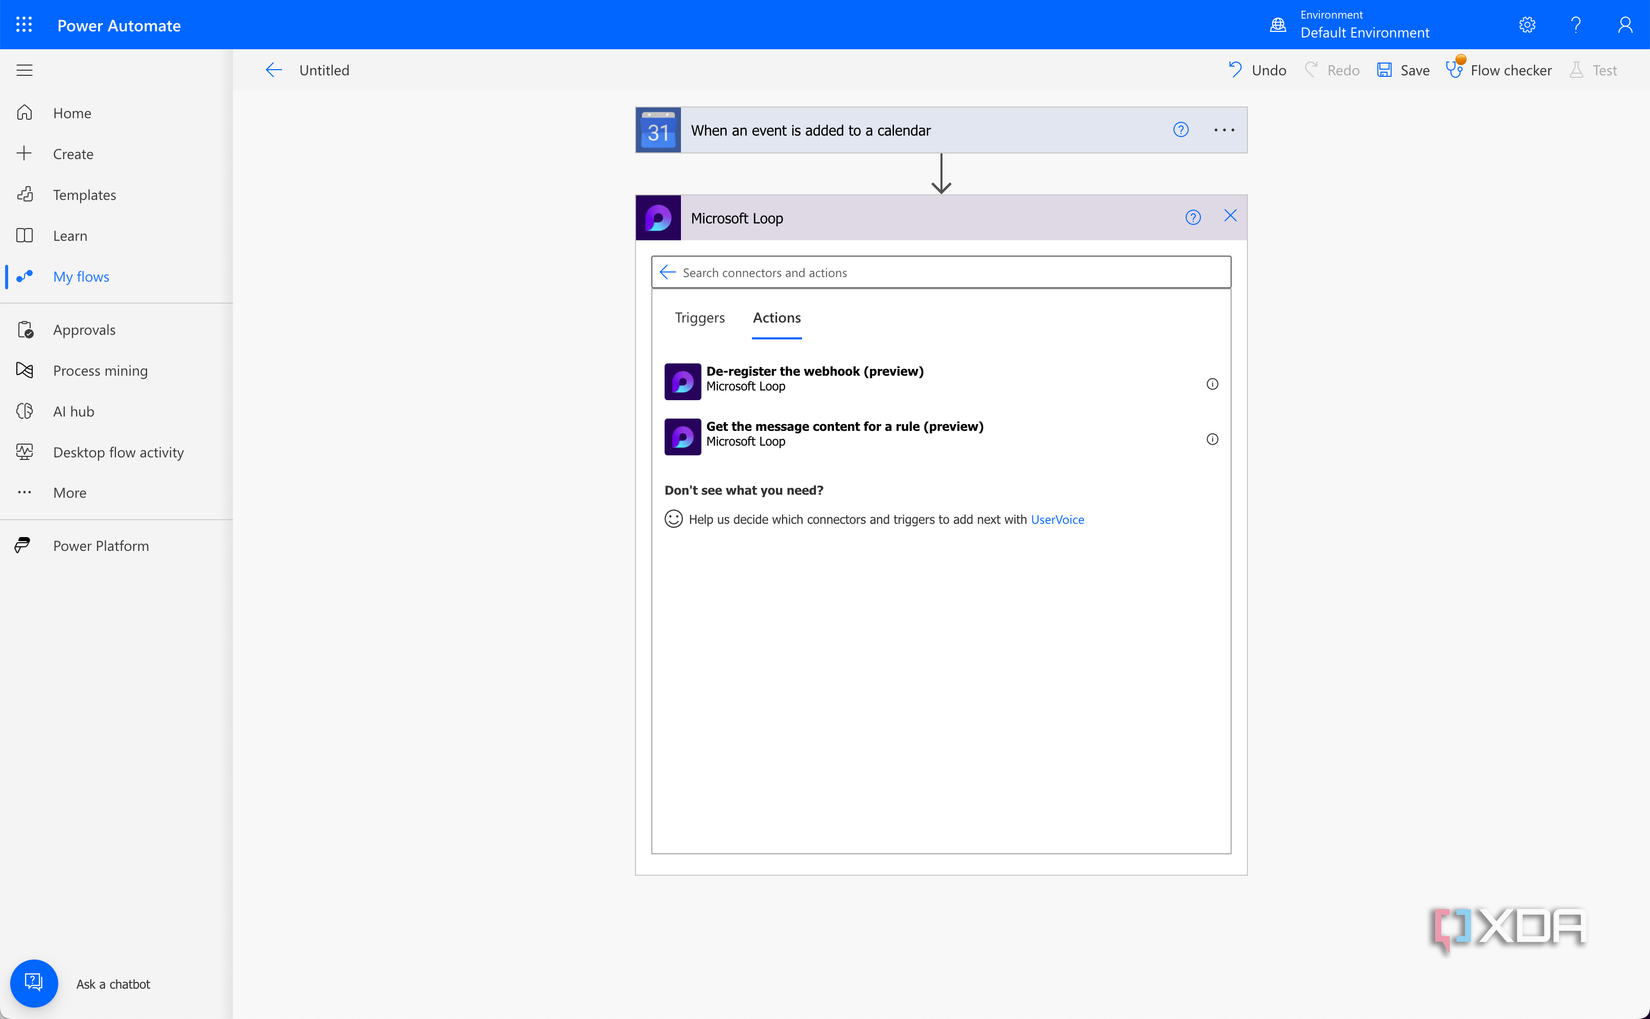Show info for Get the message content
This screenshot has height=1019, width=1650.
(x=1212, y=439)
